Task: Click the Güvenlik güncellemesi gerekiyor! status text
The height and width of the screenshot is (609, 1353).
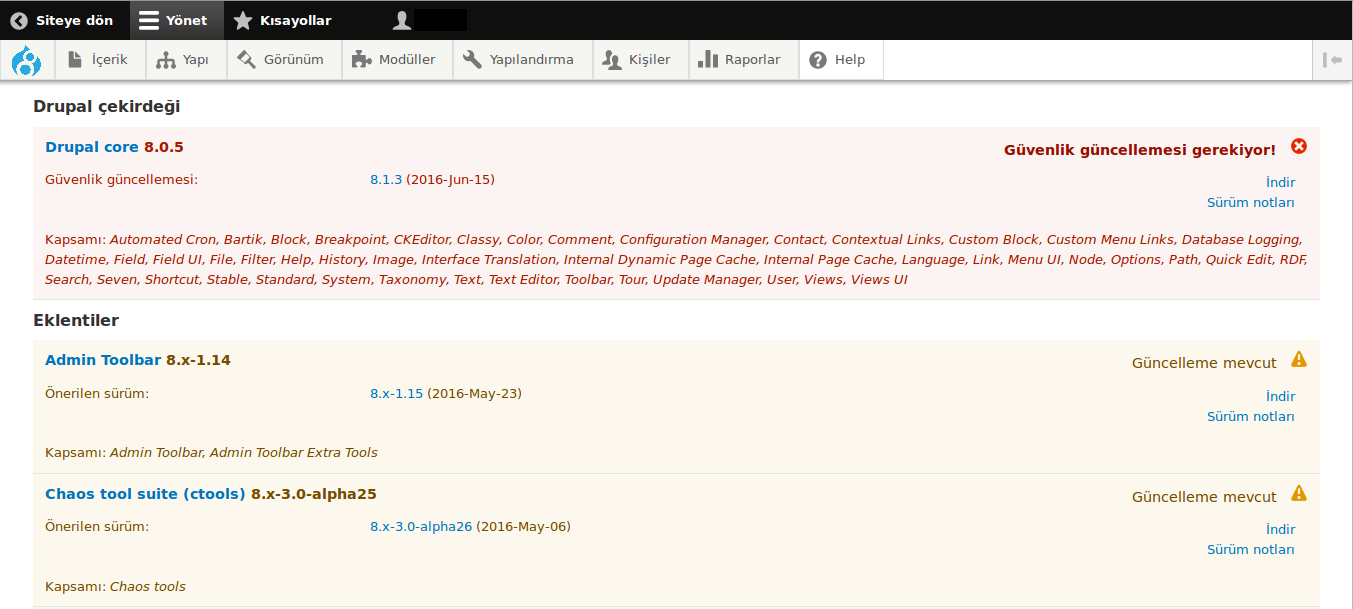Action: pos(1140,150)
